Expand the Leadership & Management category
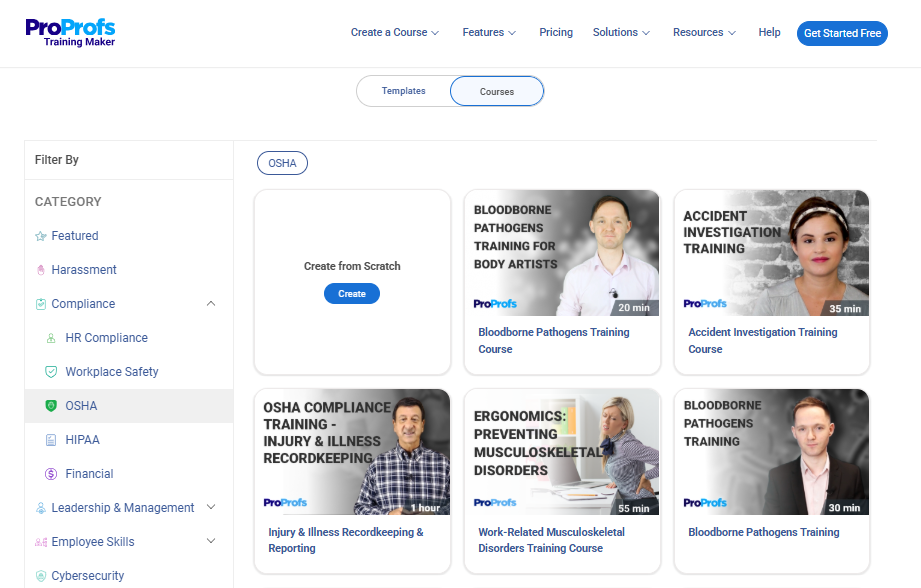This screenshot has height=588, width=921. coord(211,508)
